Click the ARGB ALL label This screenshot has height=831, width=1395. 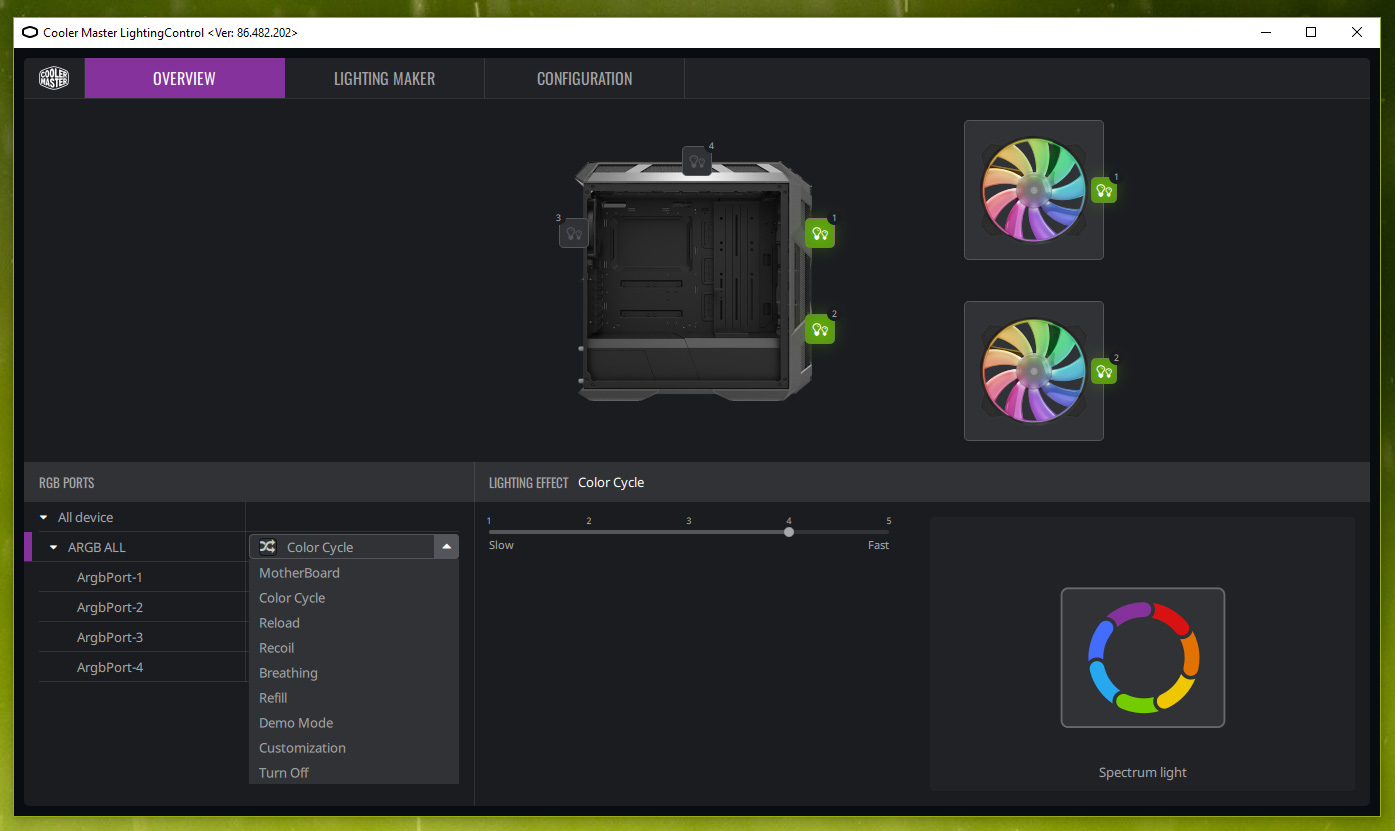97,547
